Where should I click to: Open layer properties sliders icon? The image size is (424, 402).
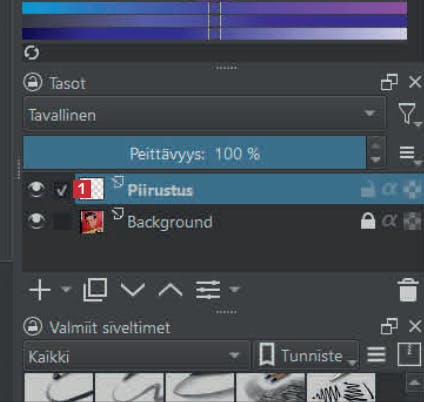[208, 289]
